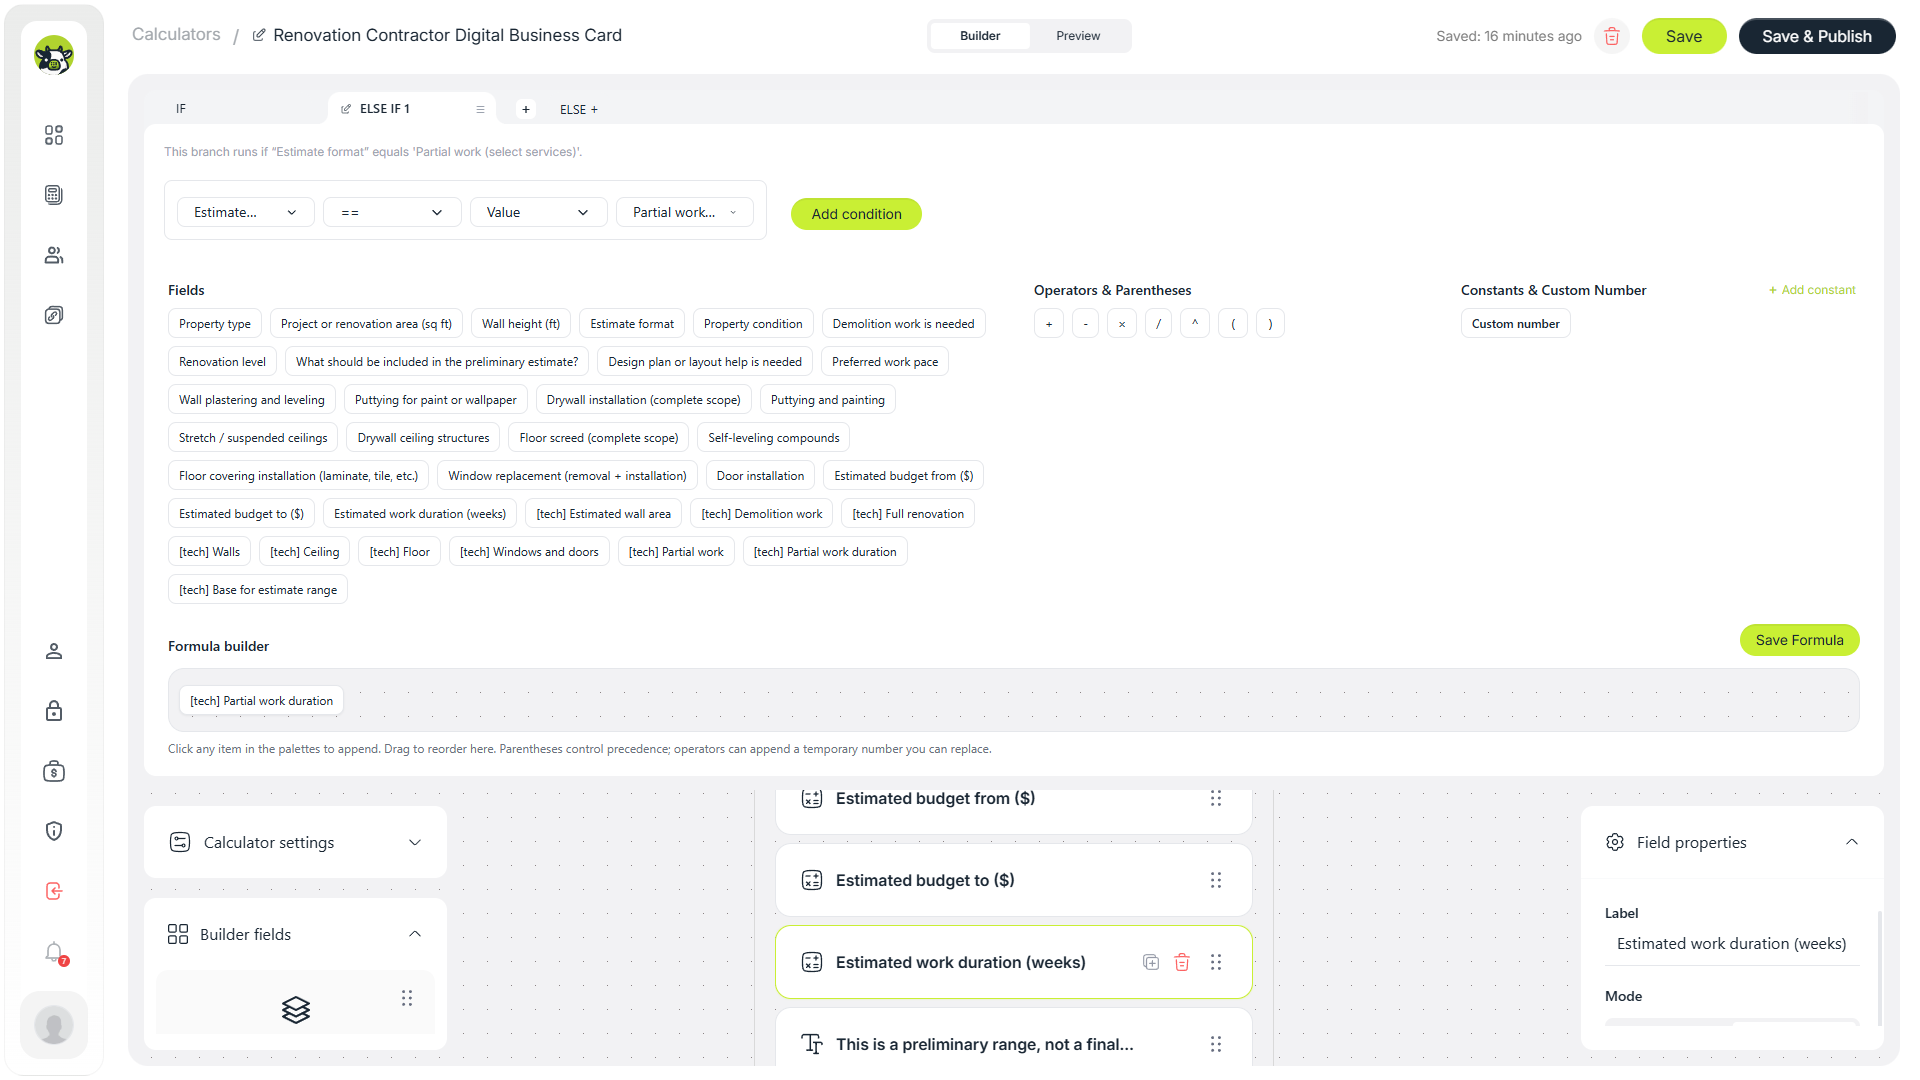1920x1080 pixels.
Task: Add [tech] Base for estimate range field
Action: pyautogui.click(x=258, y=590)
